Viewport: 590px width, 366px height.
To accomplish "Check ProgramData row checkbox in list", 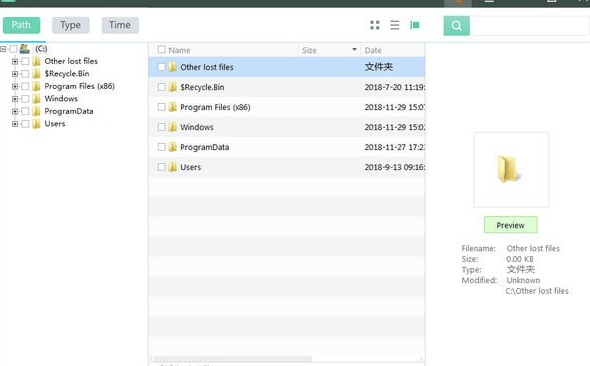I will click(162, 147).
